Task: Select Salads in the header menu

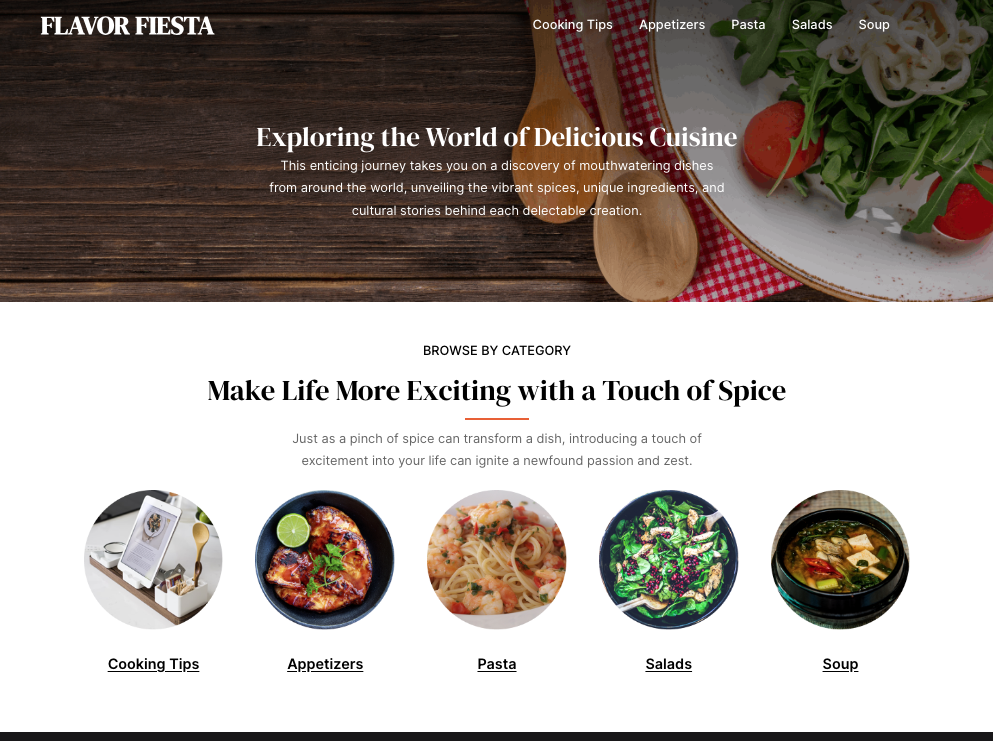Action: pos(812,25)
